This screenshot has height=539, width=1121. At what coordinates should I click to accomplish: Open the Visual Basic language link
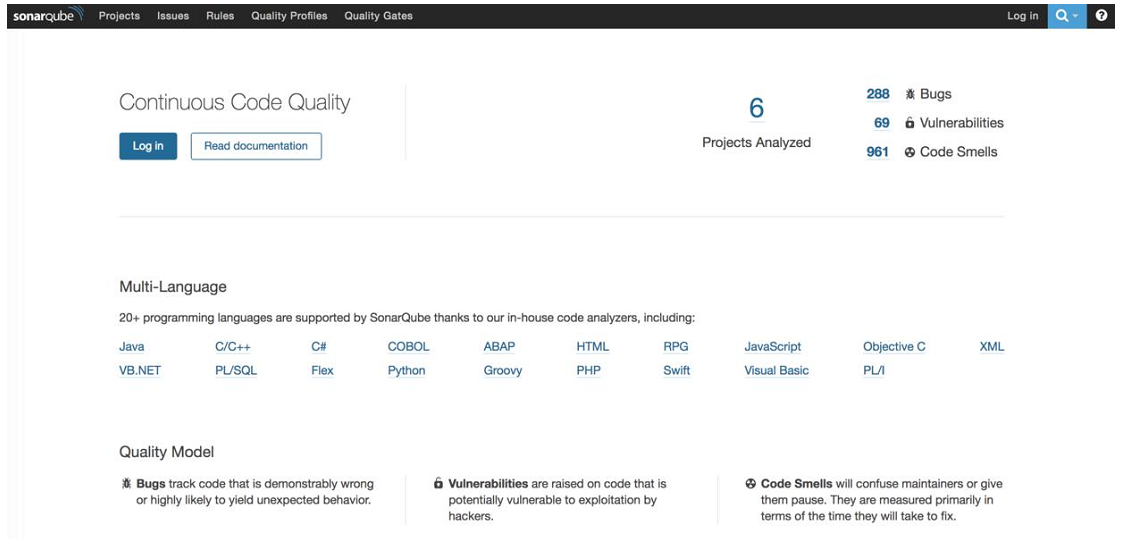pos(776,370)
